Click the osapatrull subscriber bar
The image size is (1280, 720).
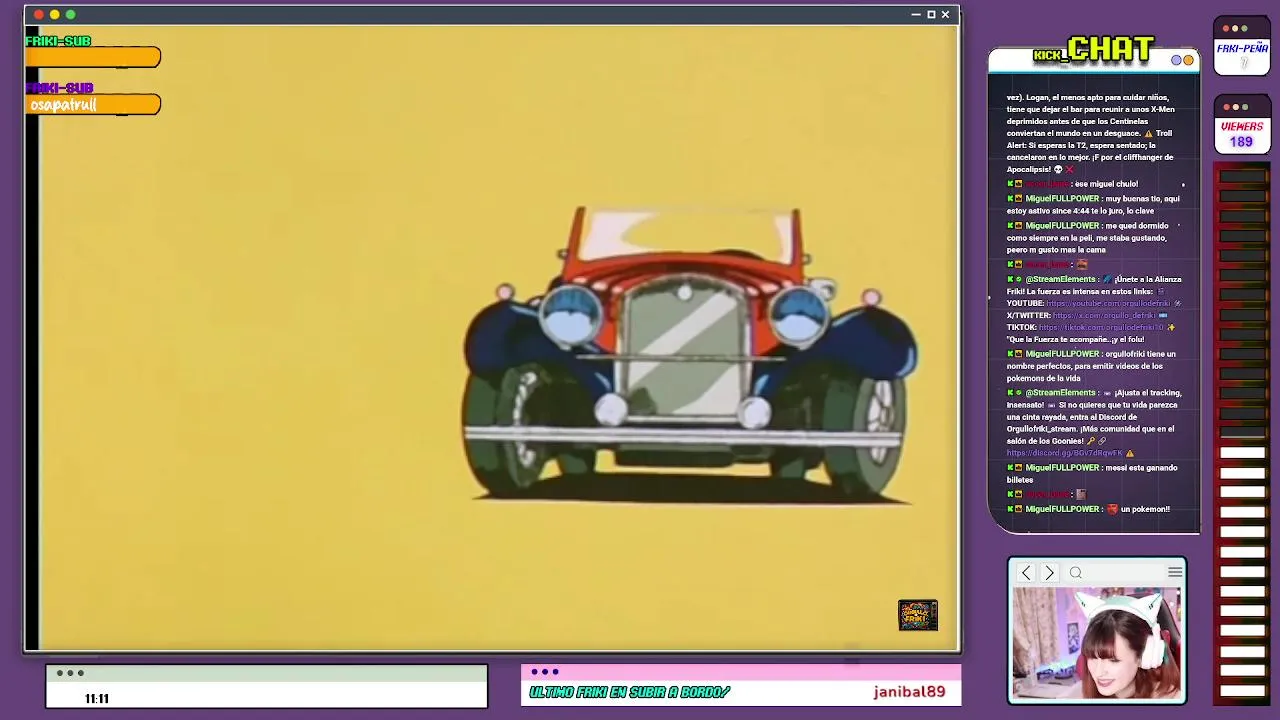click(x=93, y=105)
